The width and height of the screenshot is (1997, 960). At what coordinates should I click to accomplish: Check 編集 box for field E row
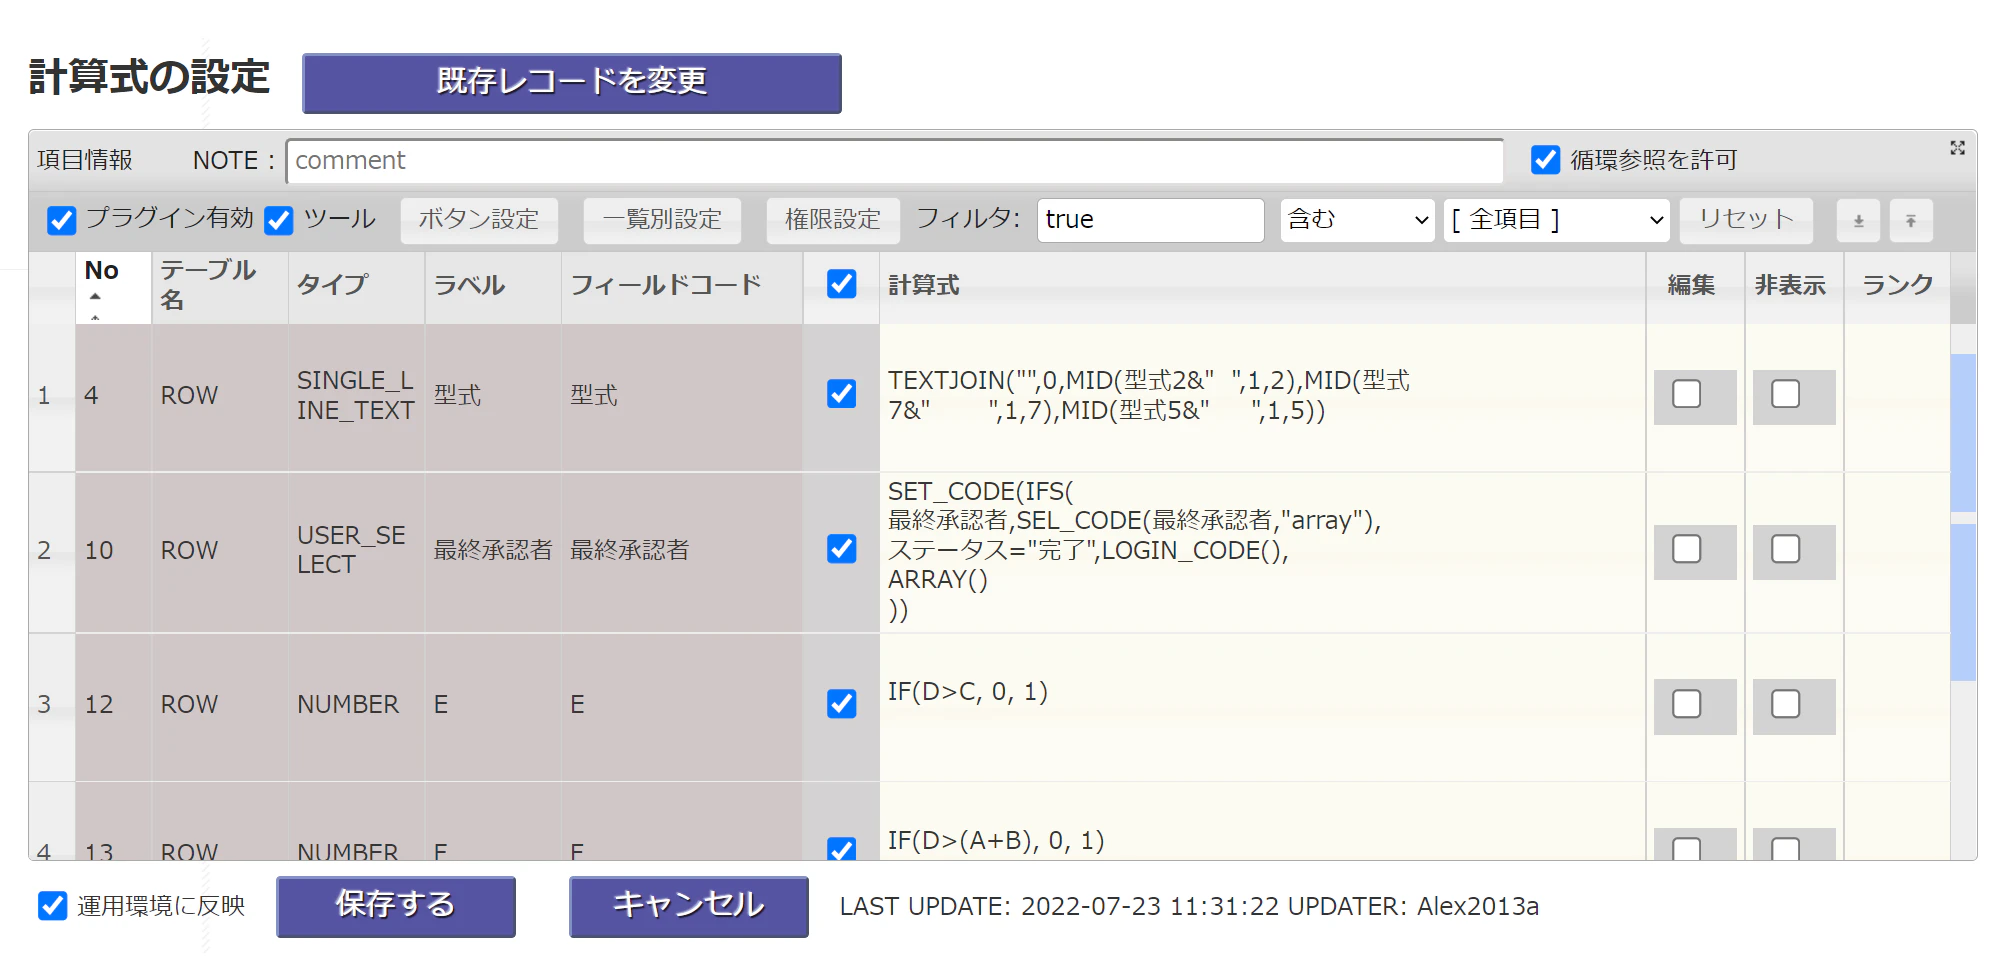pyautogui.click(x=1687, y=704)
